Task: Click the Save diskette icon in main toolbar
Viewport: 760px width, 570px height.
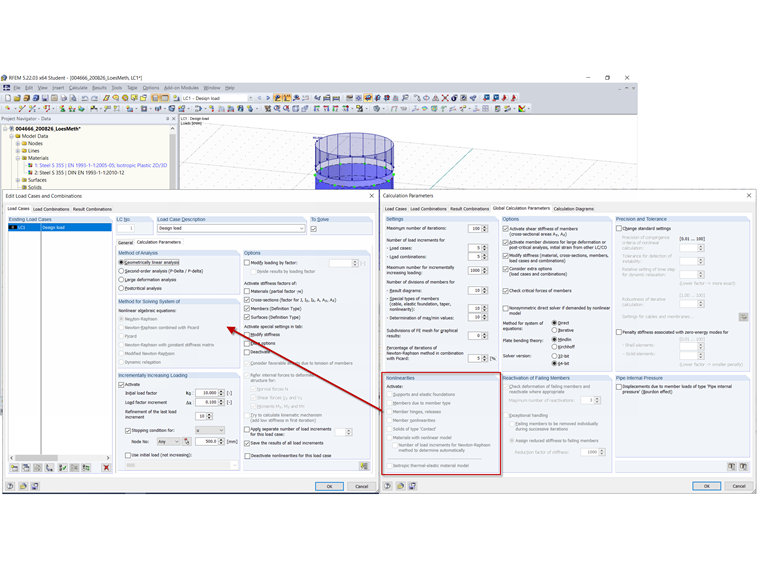Action: pyautogui.click(x=45, y=98)
